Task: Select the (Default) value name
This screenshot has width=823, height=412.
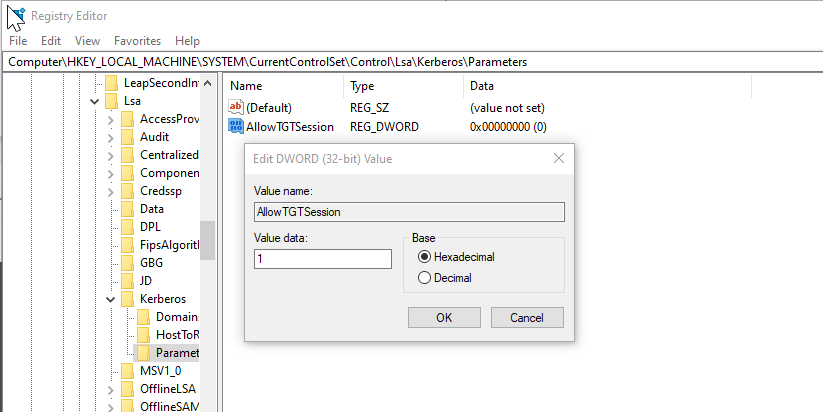Action: point(269,108)
